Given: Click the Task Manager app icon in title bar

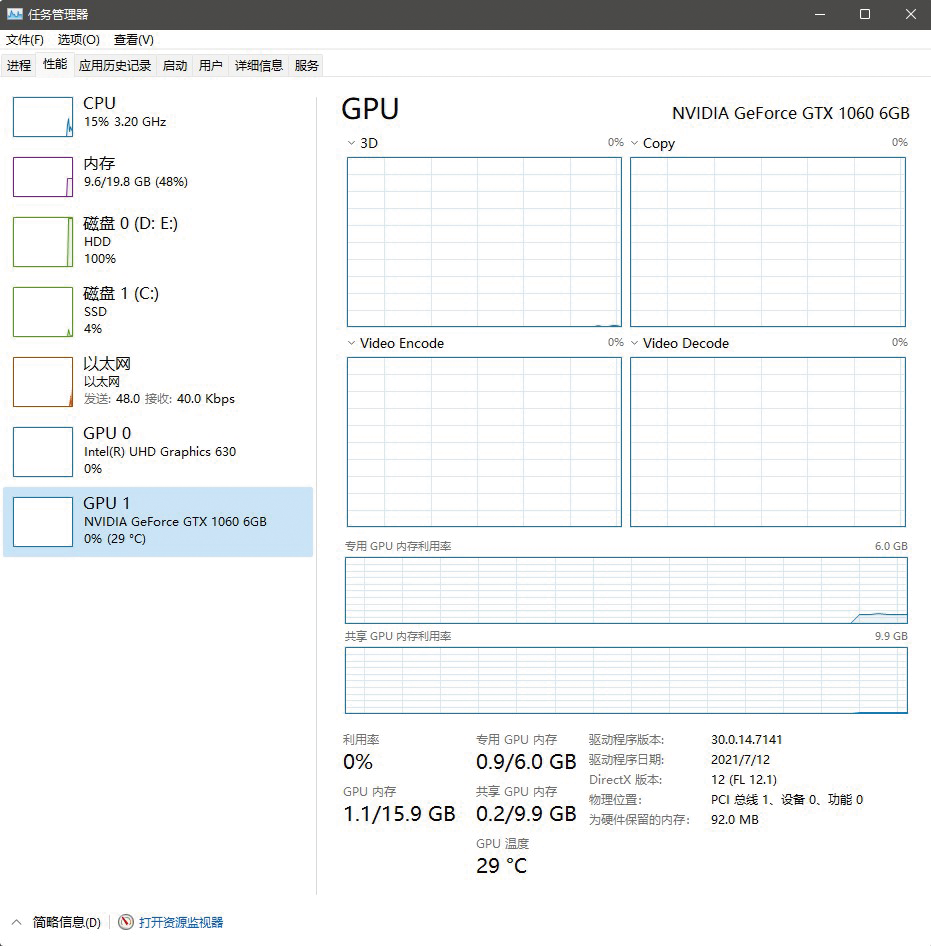Looking at the screenshot, I should pos(14,14).
